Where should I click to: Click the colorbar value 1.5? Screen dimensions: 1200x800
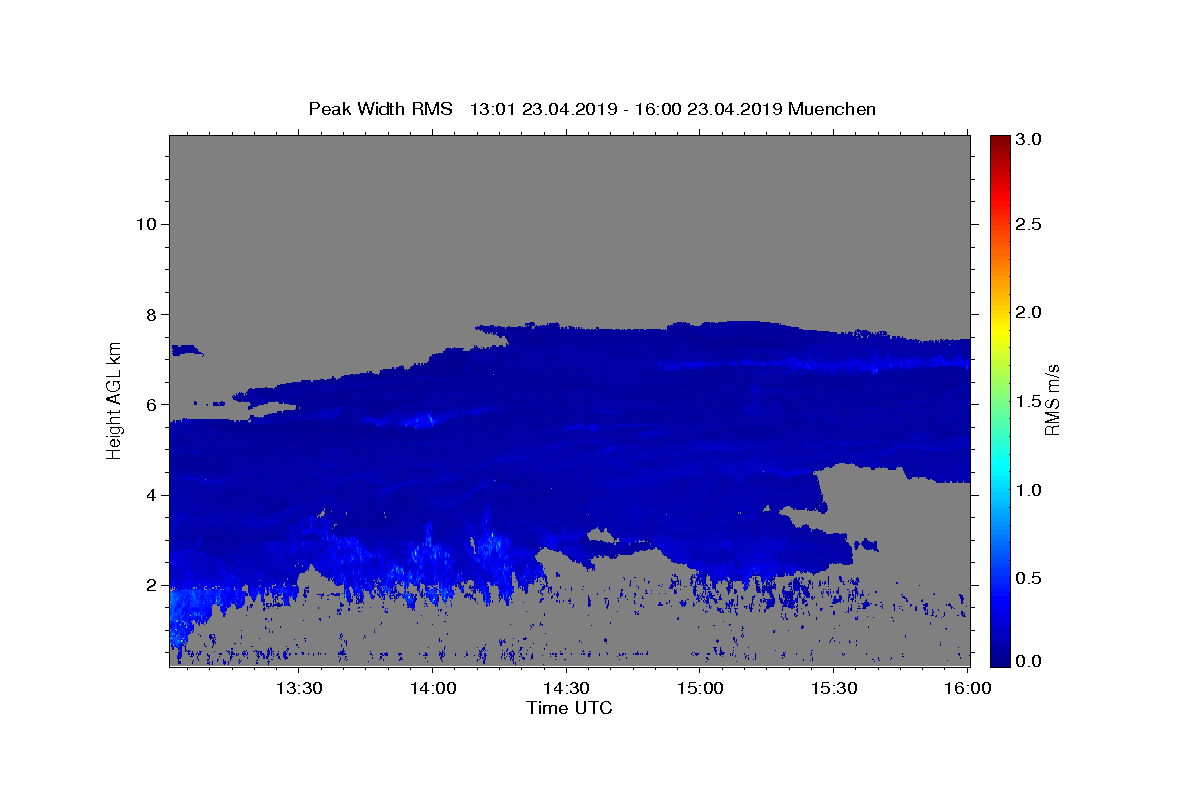(1030, 402)
